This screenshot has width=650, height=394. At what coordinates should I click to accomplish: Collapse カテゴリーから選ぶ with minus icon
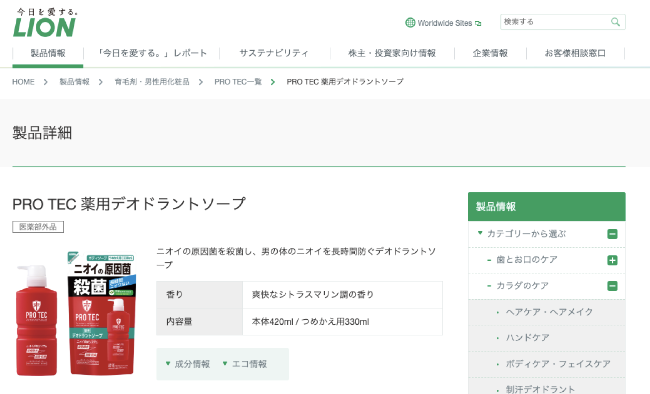tap(612, 234)
